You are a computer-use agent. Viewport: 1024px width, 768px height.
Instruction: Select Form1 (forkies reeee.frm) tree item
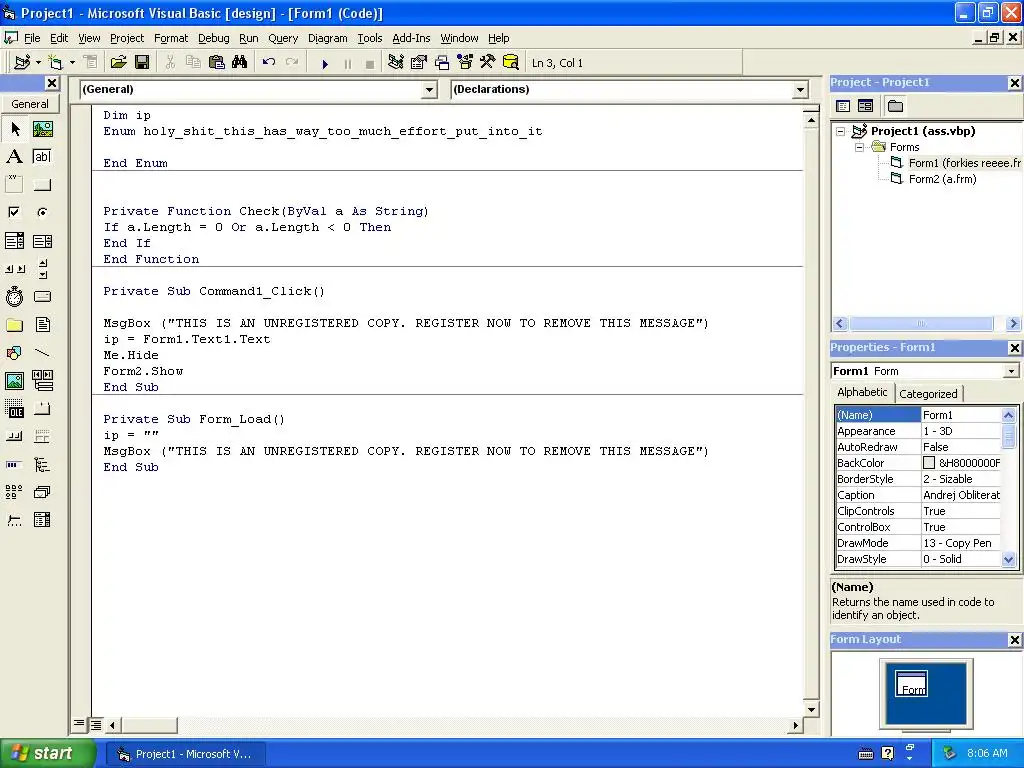(965, 163)
